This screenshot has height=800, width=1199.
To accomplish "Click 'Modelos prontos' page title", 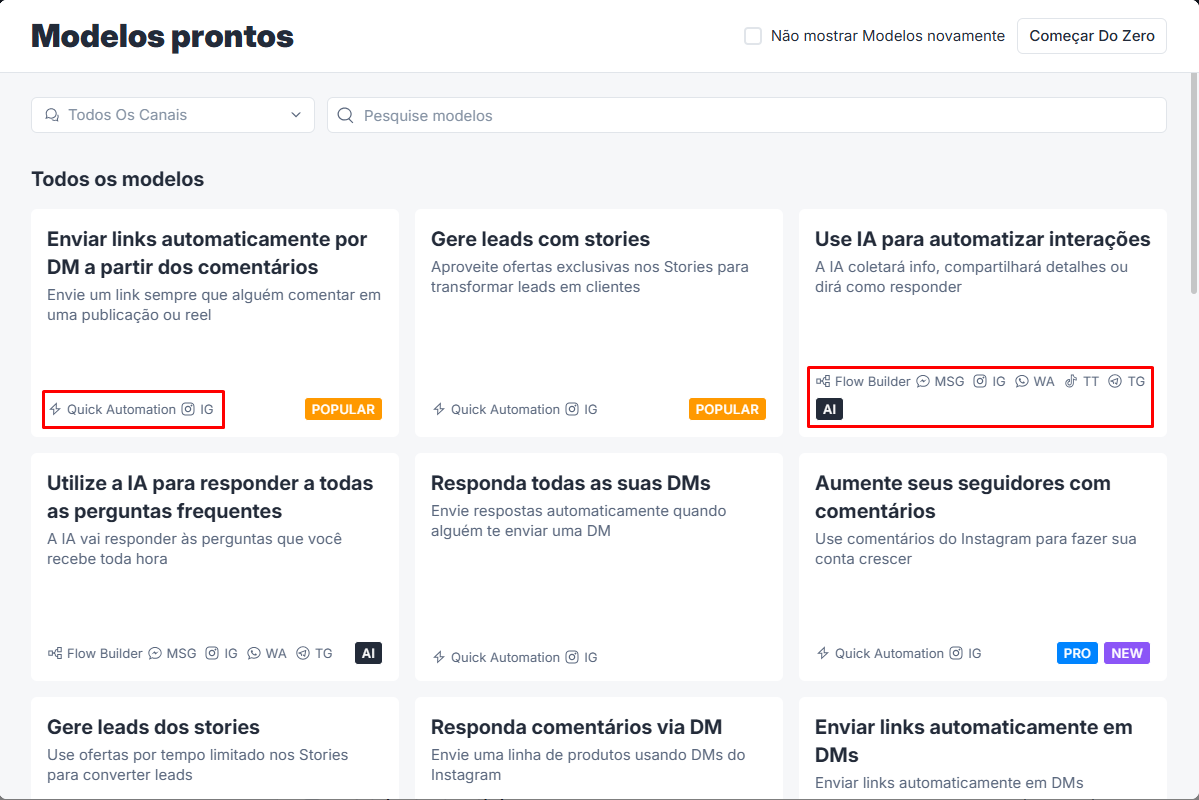I will click(162, 36).
